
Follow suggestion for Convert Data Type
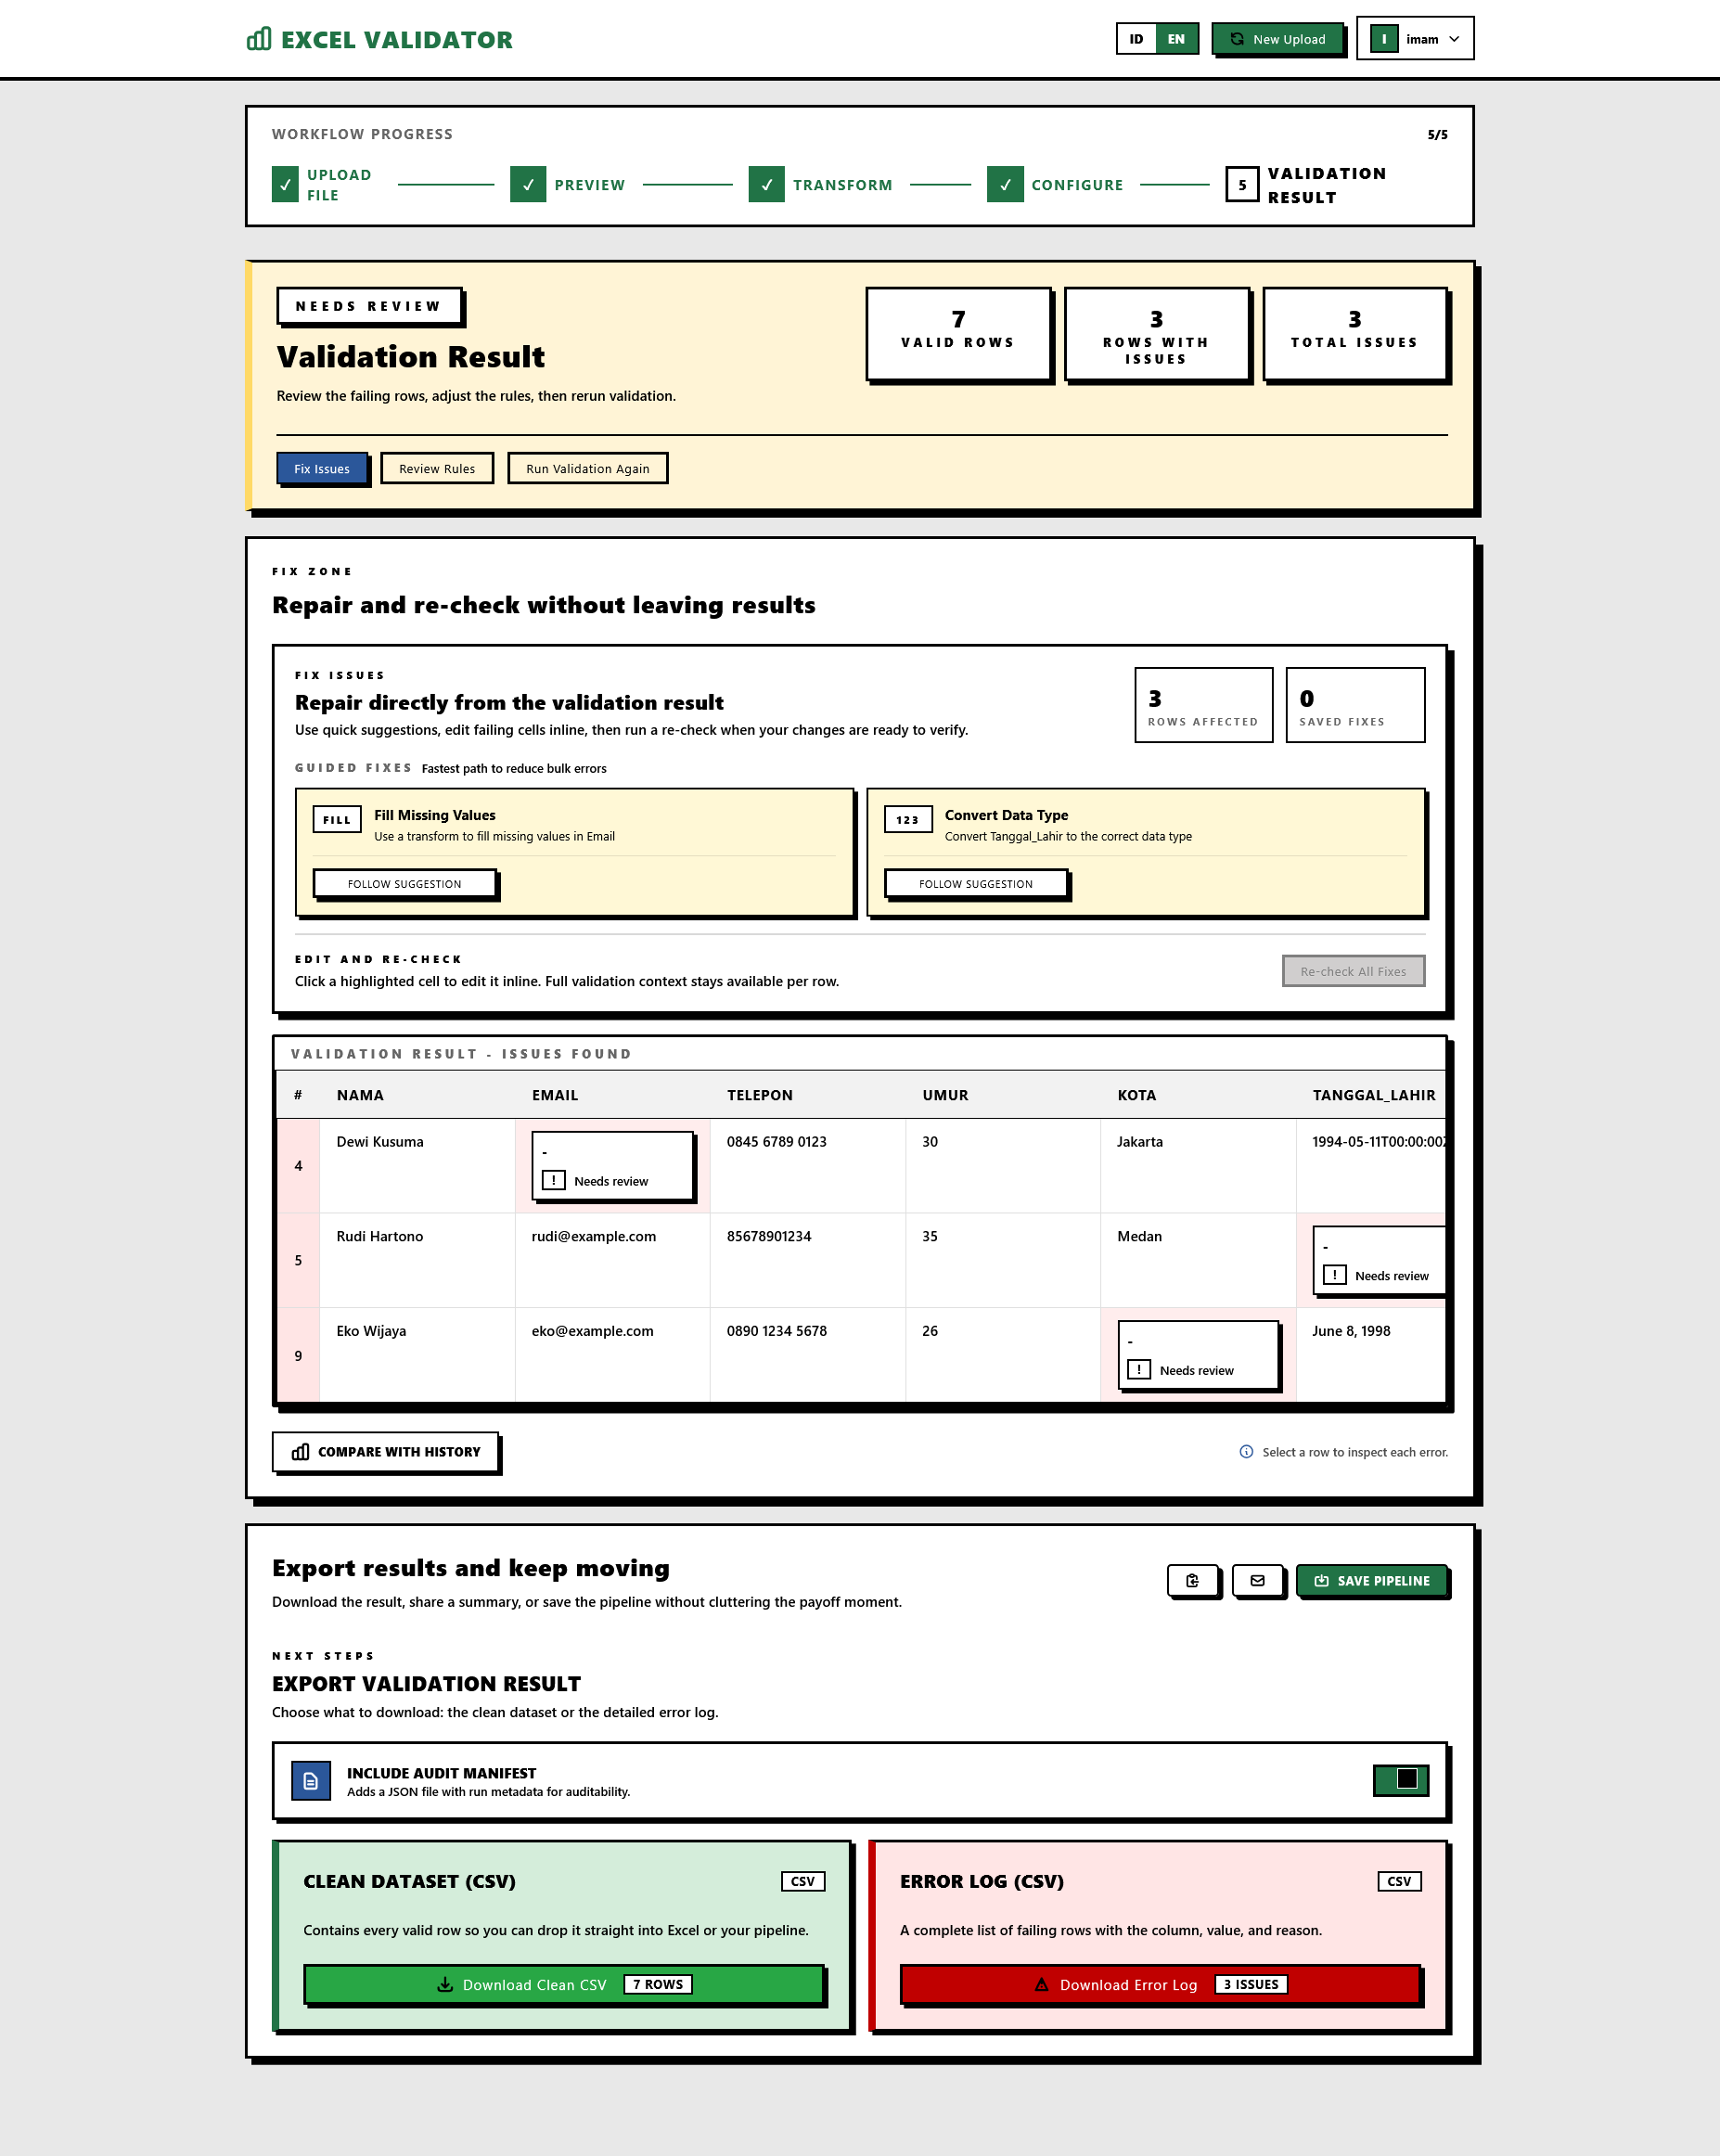coord(976,884)
